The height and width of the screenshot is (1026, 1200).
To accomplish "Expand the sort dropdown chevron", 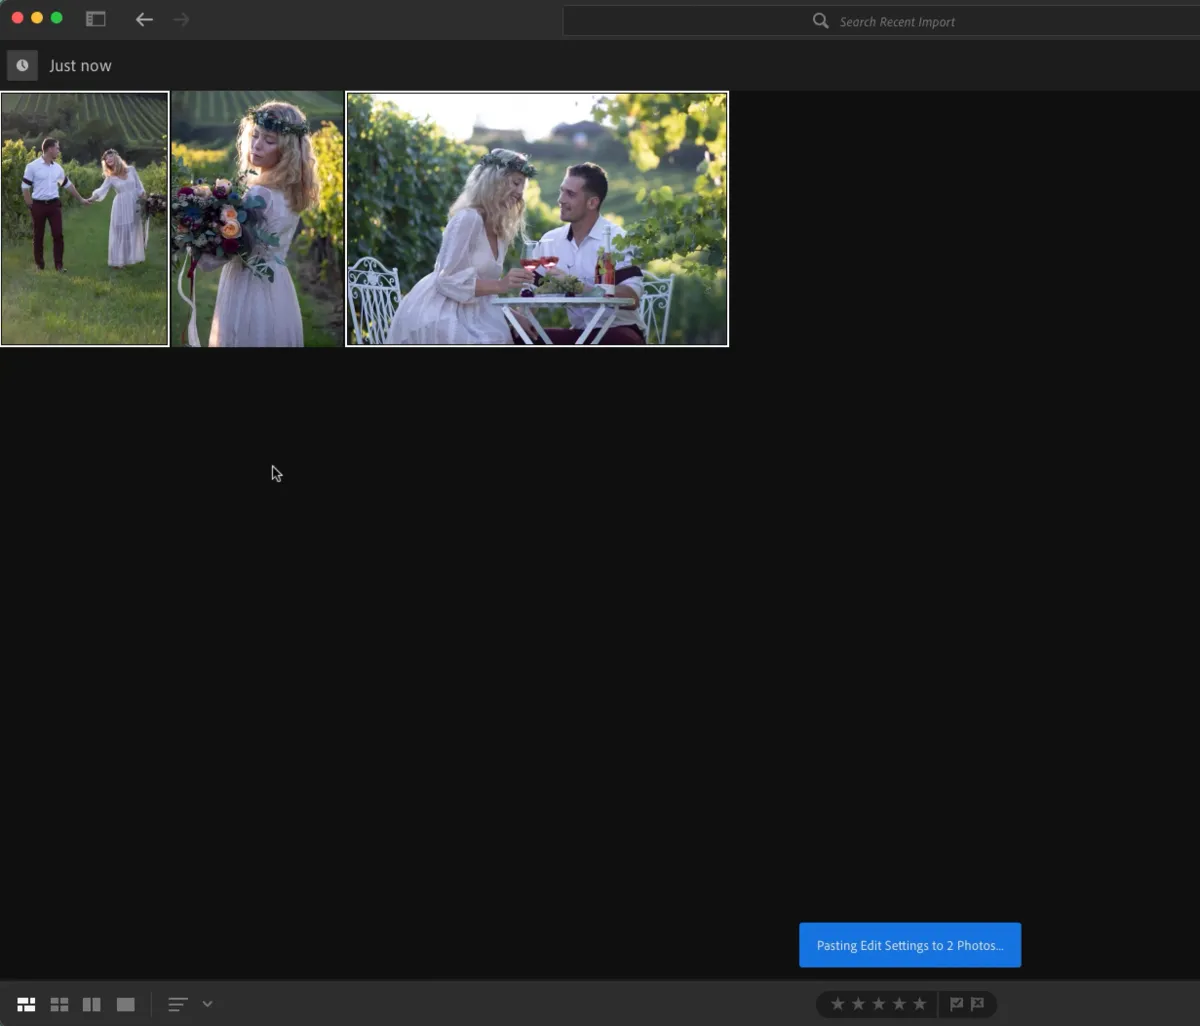I will click(207, 1004).
